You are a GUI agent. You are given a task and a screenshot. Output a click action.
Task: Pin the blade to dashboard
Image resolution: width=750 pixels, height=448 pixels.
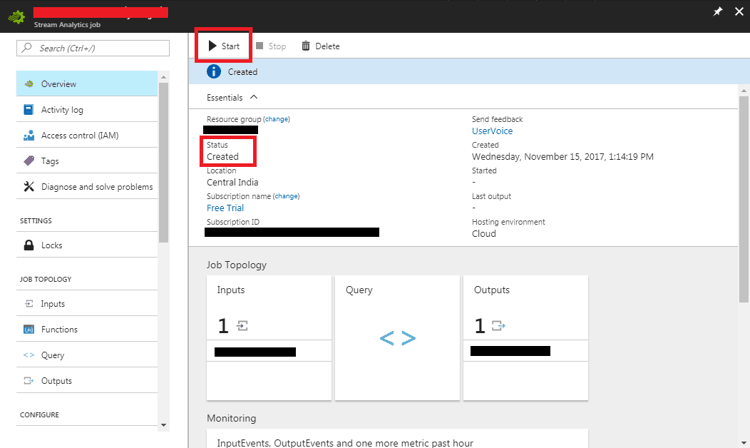pos(717,11)
